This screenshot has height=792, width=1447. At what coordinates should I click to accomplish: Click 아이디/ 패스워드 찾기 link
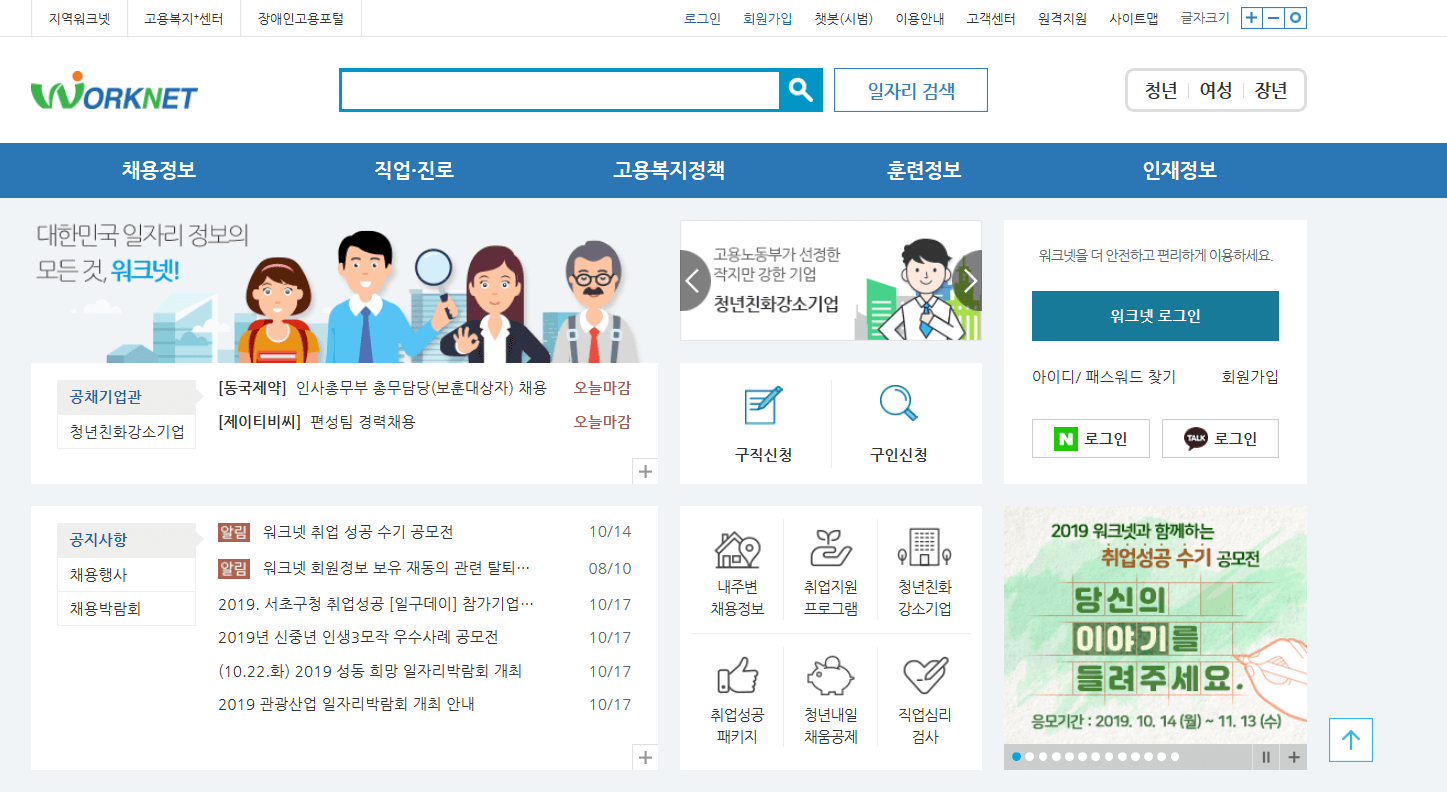click(1104, 377)
